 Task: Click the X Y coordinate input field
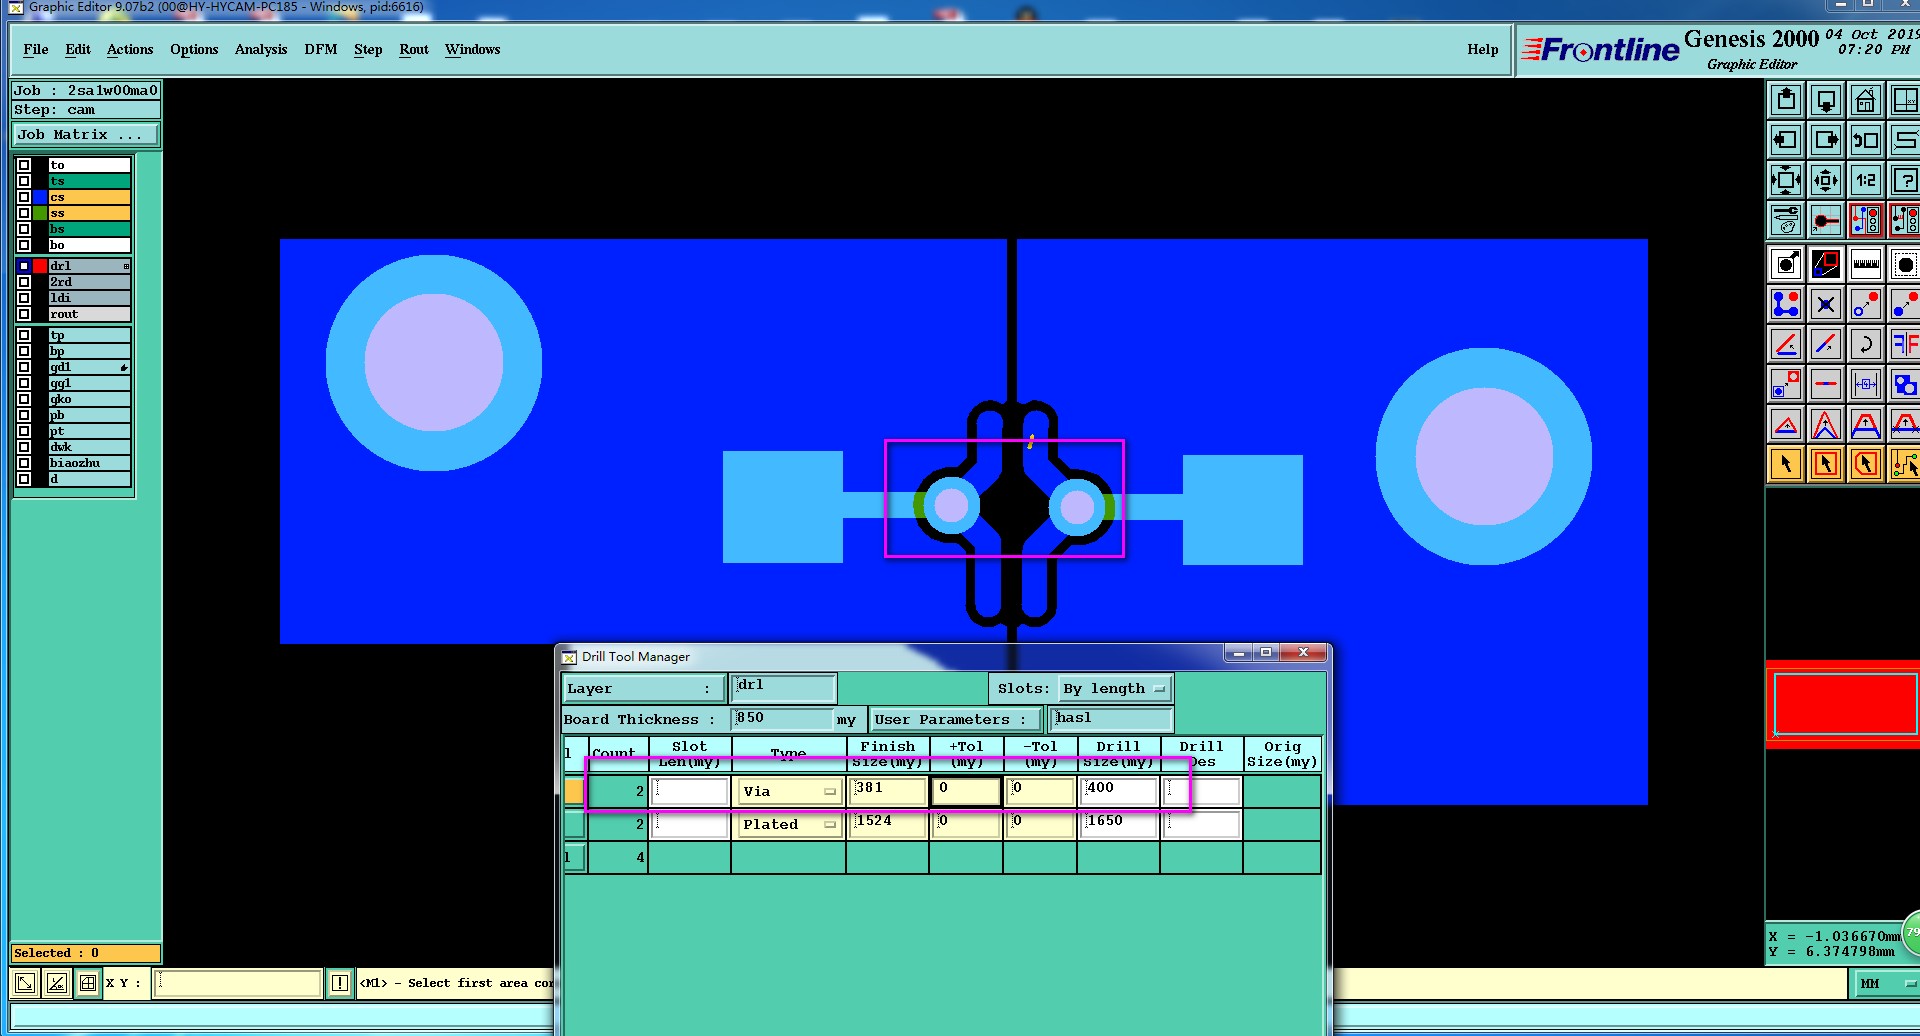[x=238, y=983]
